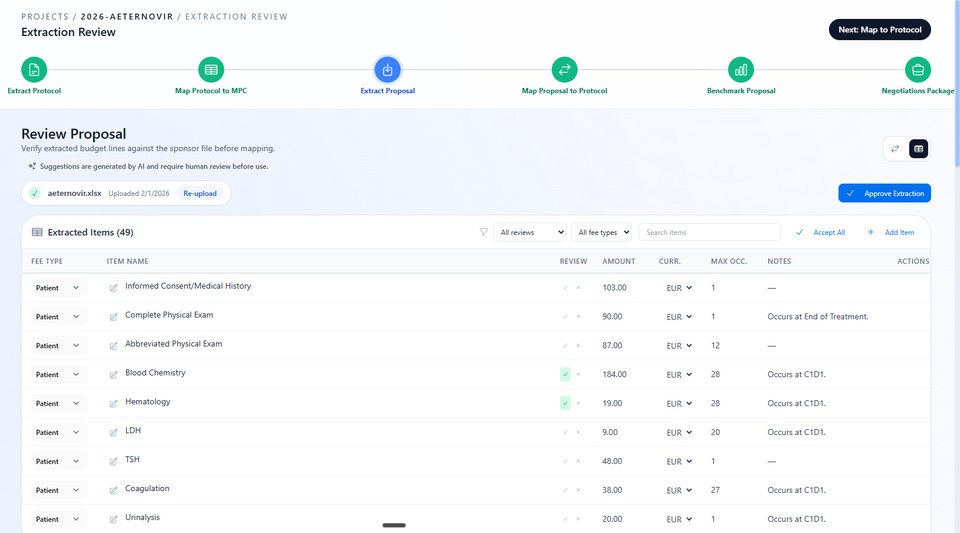Open the Negotiations Package step icon
This screenshot has width=960, height=533.
click(917, 70)
